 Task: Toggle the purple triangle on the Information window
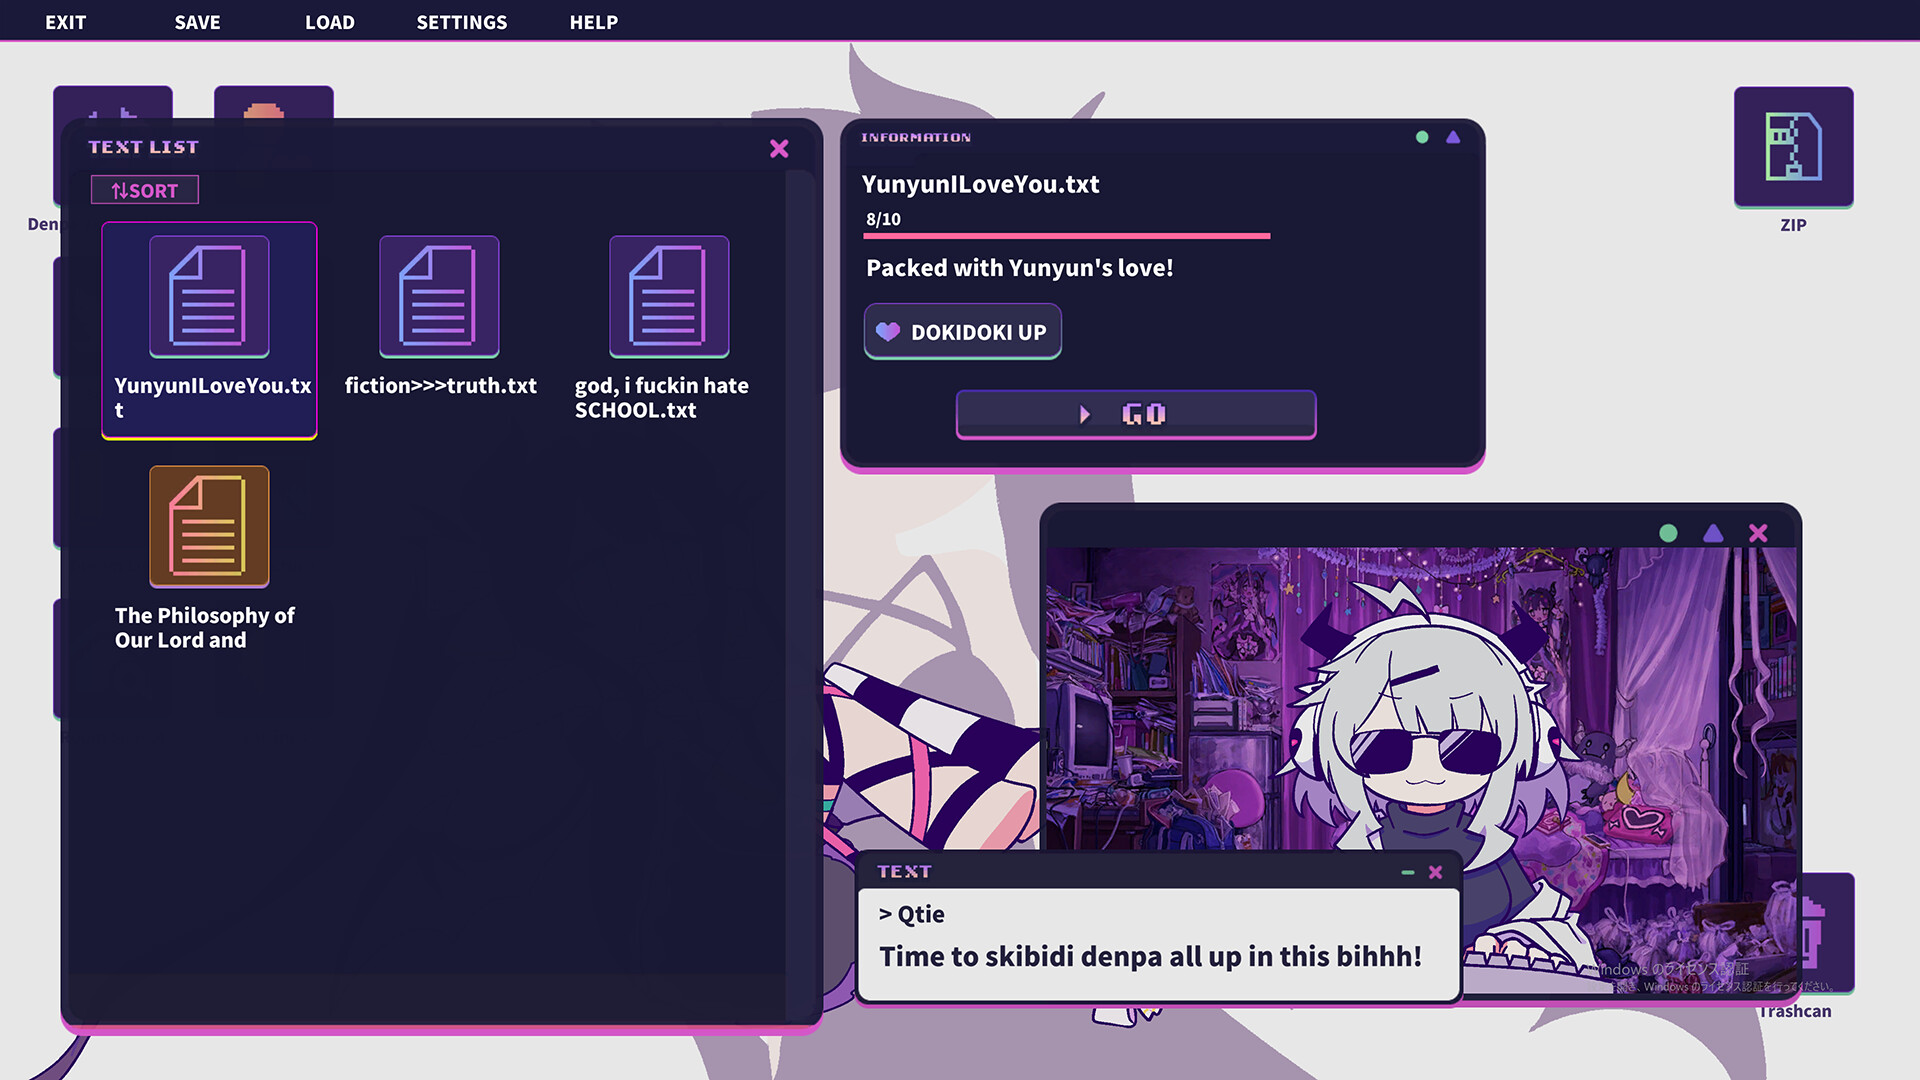[x=1453, y=137]
